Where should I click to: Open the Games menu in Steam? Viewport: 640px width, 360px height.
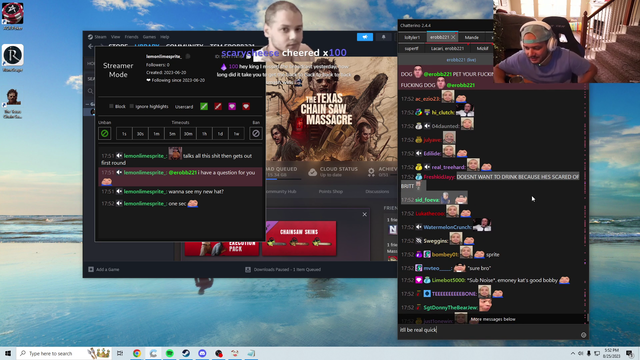tap(149, 37)
